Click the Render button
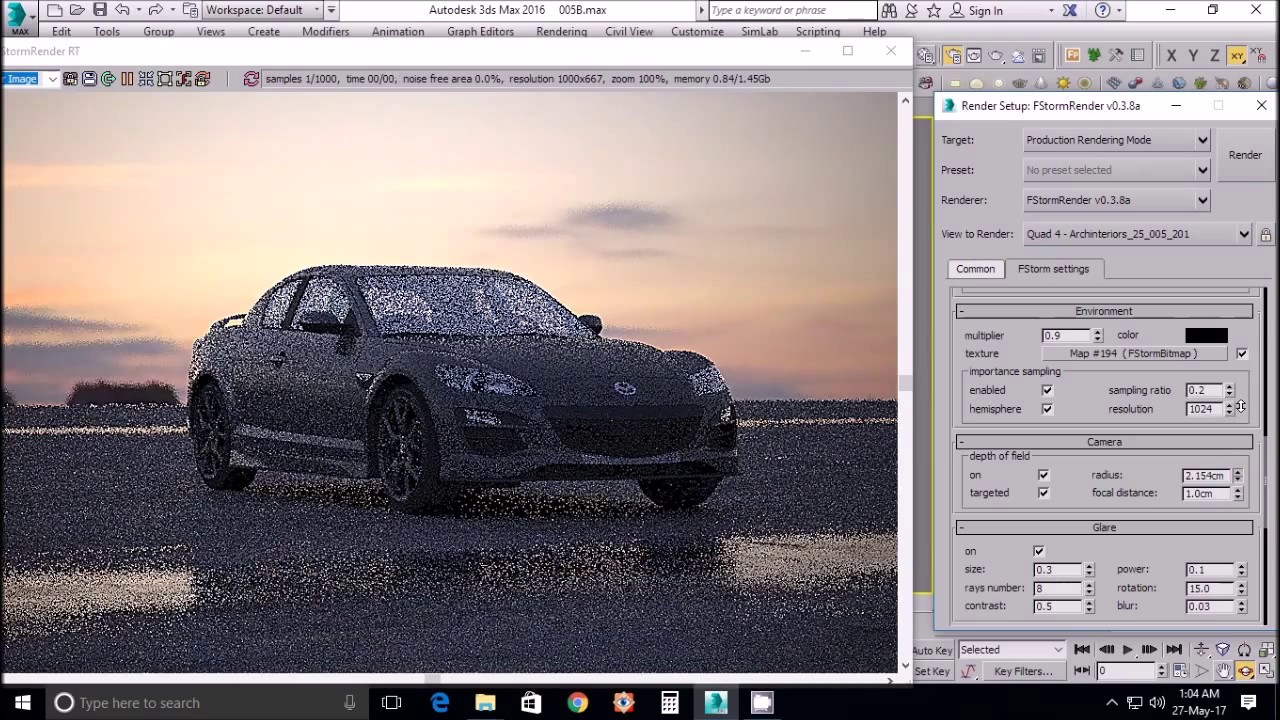Image resolution: width=1280 pixels, height=720 pixels. tap(1245, 155)
